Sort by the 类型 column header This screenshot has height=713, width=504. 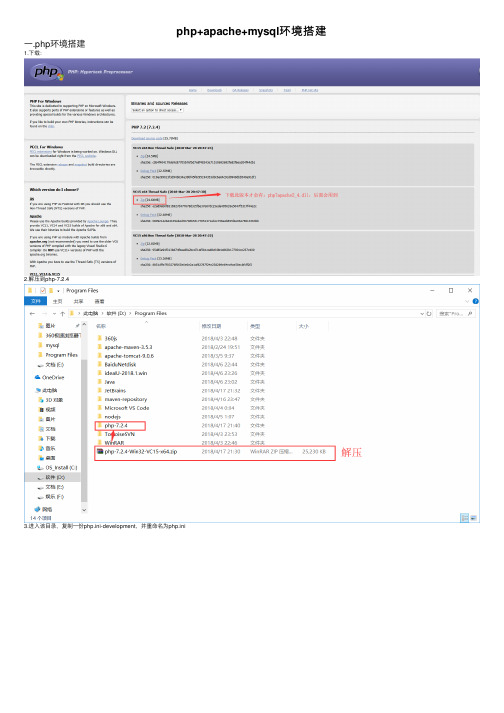click(x=255, y=326)
